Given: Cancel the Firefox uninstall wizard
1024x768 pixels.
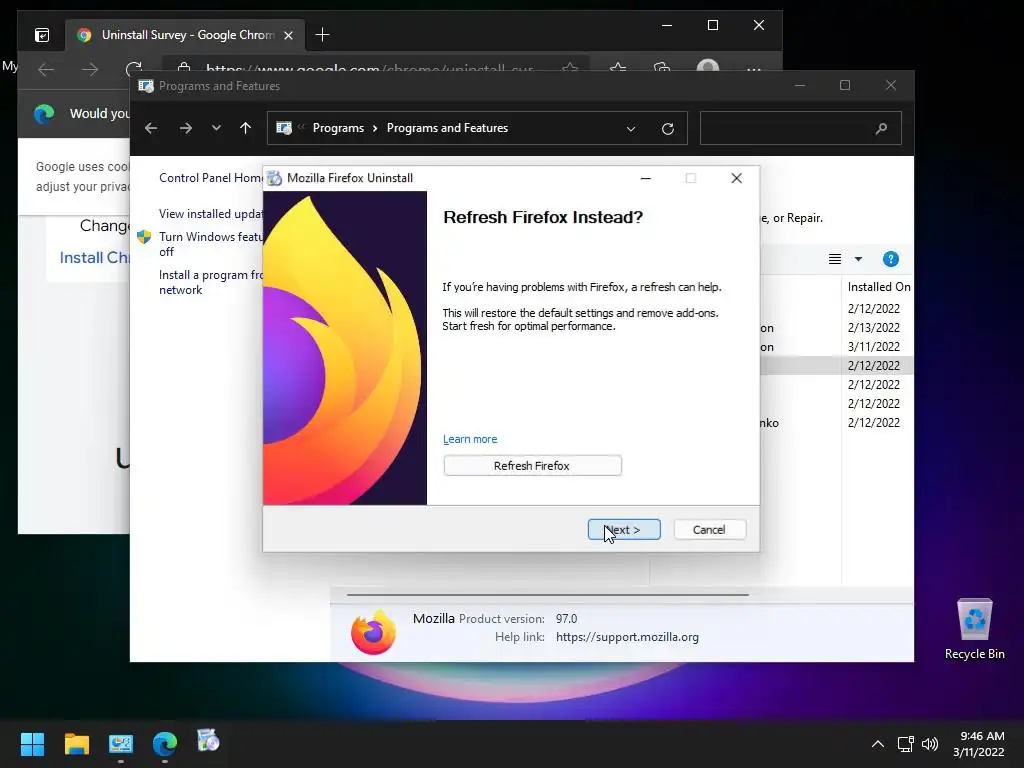Looking at the screenshot, I should pyautogui.click(x=709, y=530).
